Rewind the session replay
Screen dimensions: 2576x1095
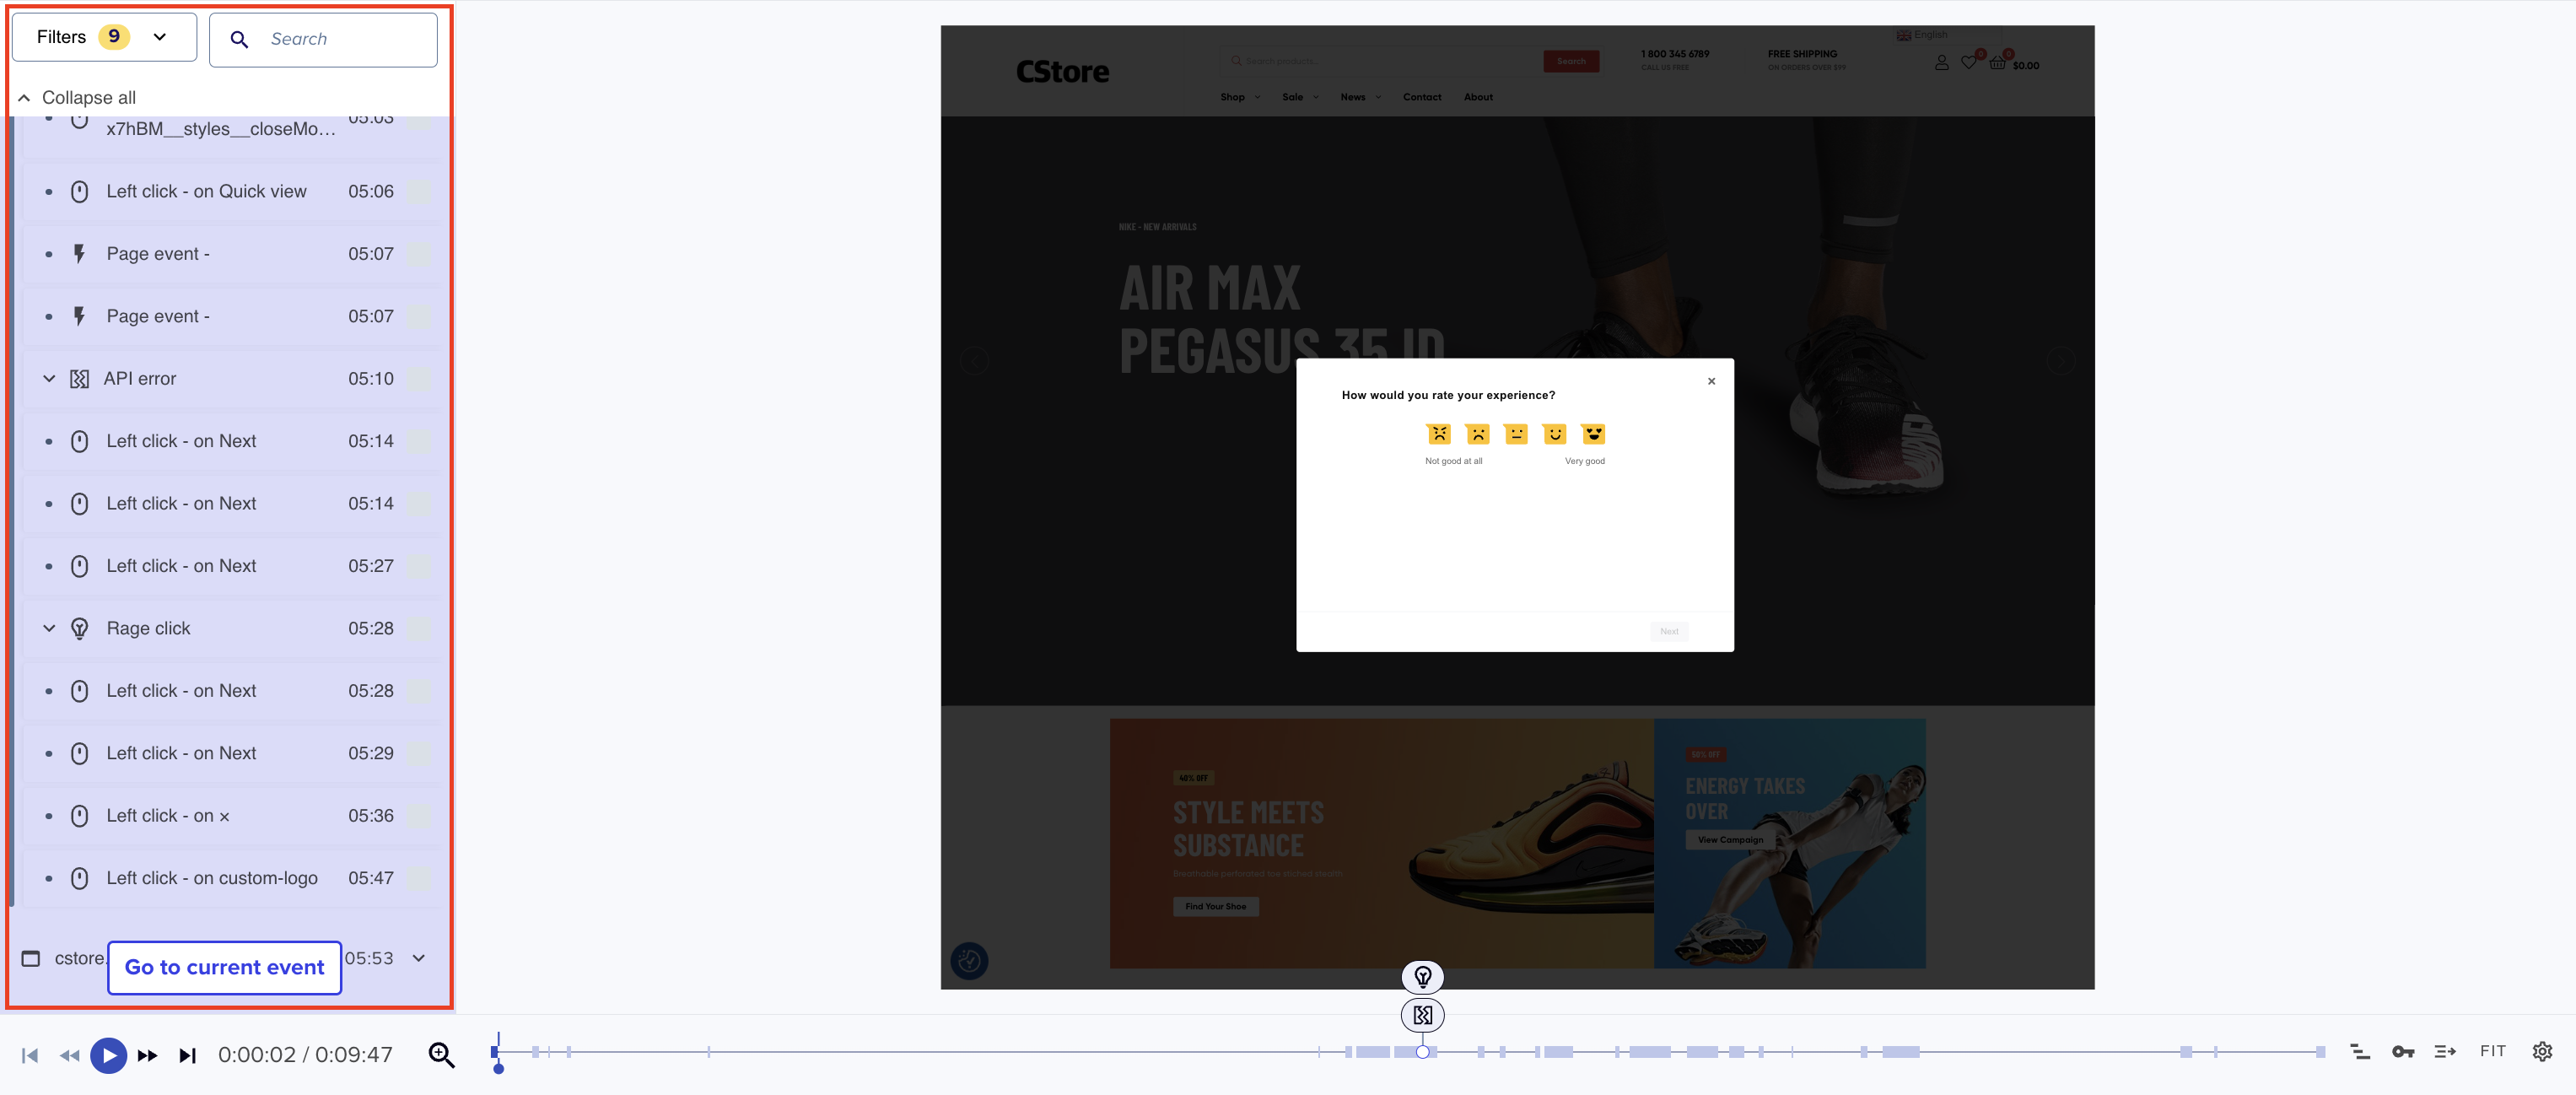coord(69,1055)
